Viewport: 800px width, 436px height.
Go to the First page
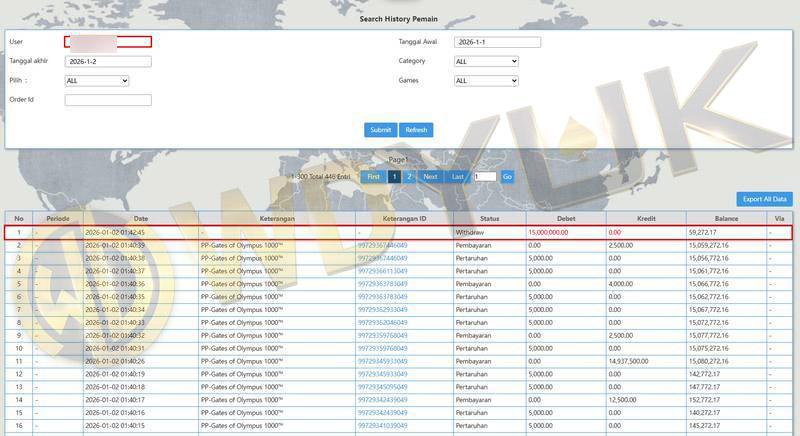coord(373,176)
